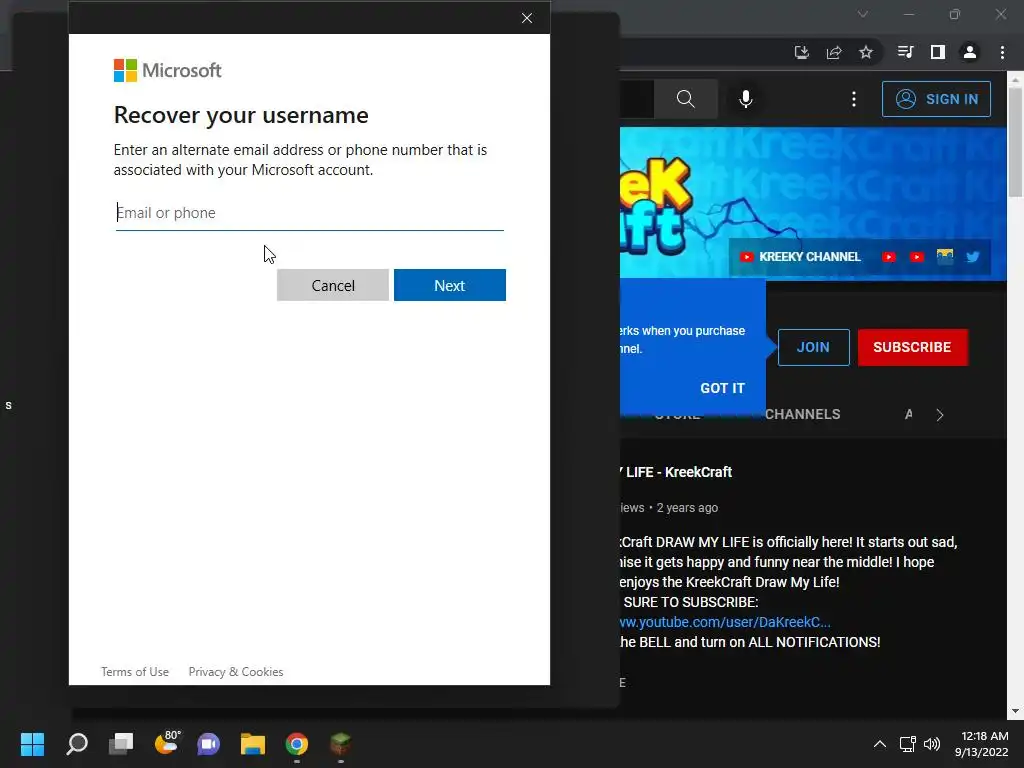Open the Privacy & Cookies link
The height and width of the screenshot is (768, 1024).
click(236, 672)
